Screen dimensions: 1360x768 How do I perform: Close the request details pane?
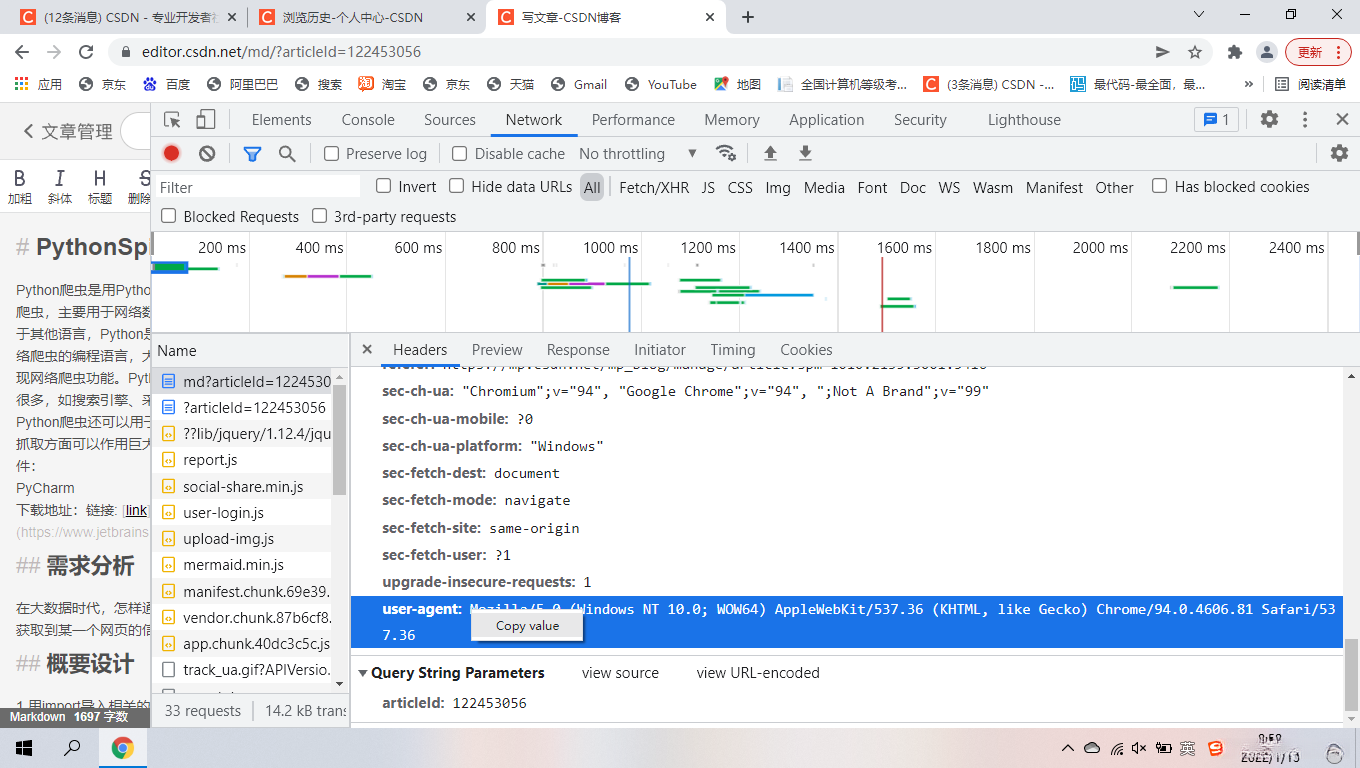click(367, 349)
